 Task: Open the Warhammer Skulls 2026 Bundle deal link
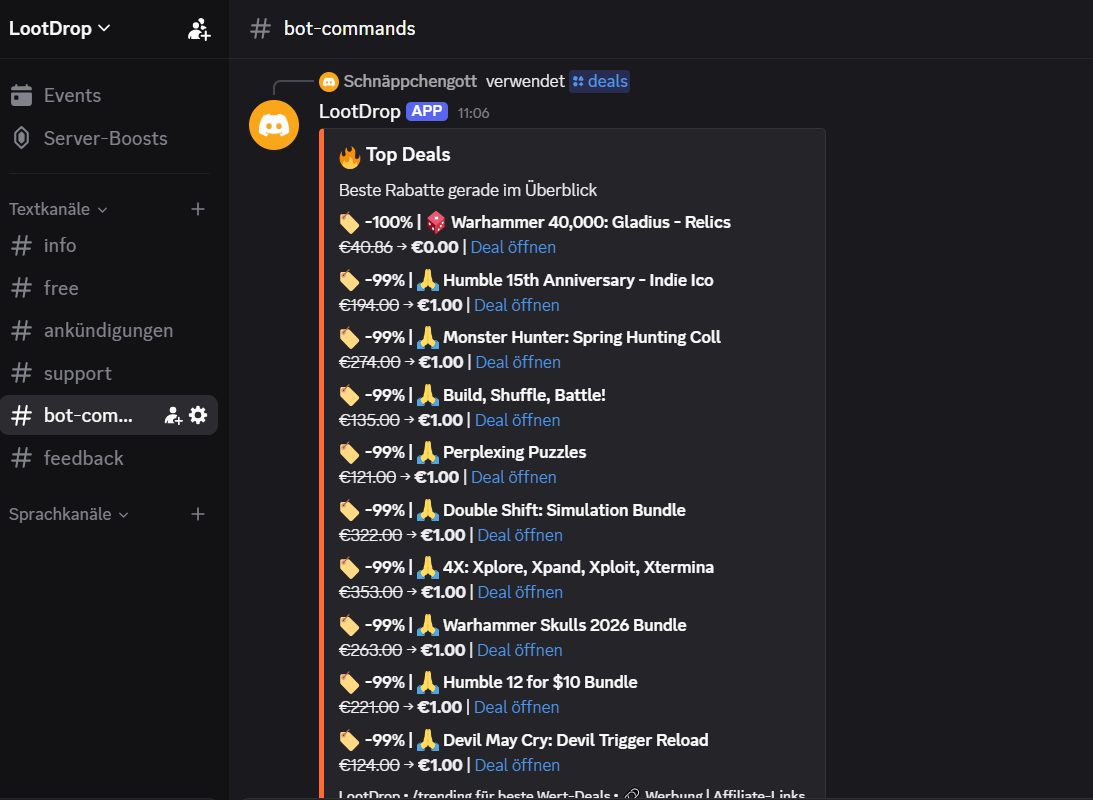tap(519, 650)
